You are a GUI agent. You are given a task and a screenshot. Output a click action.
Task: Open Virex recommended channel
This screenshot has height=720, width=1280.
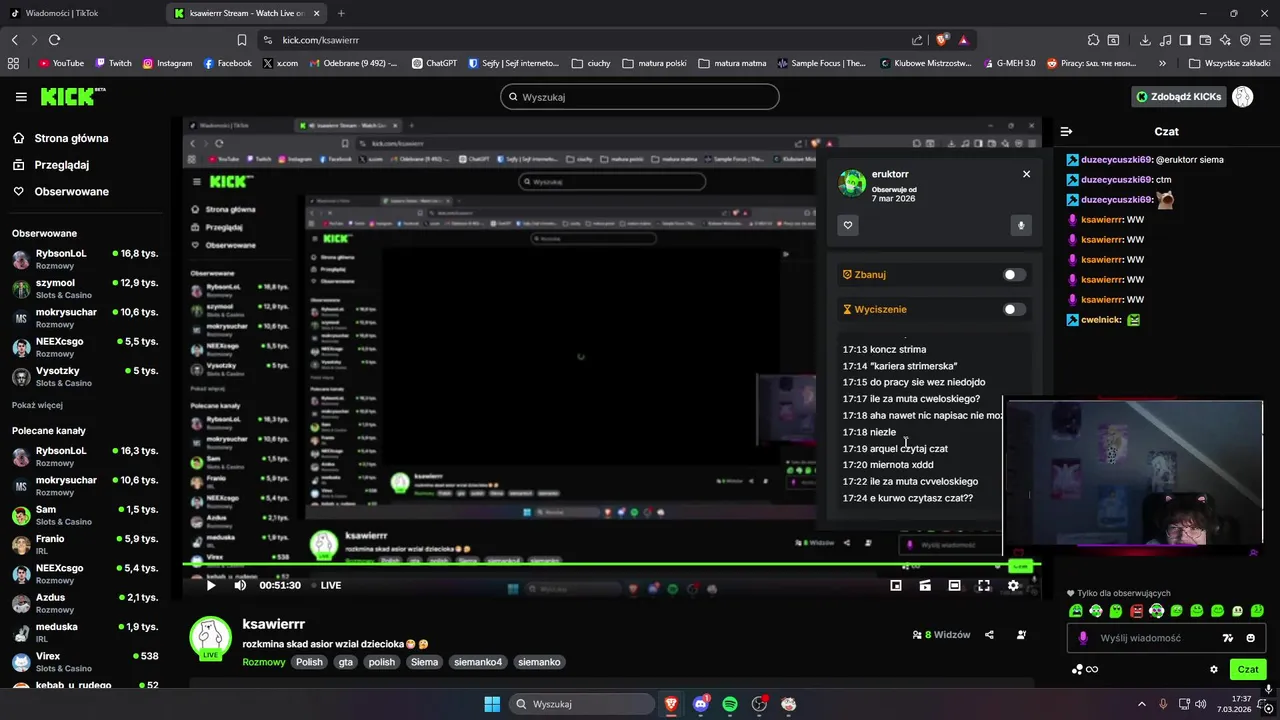click(87, 662)
